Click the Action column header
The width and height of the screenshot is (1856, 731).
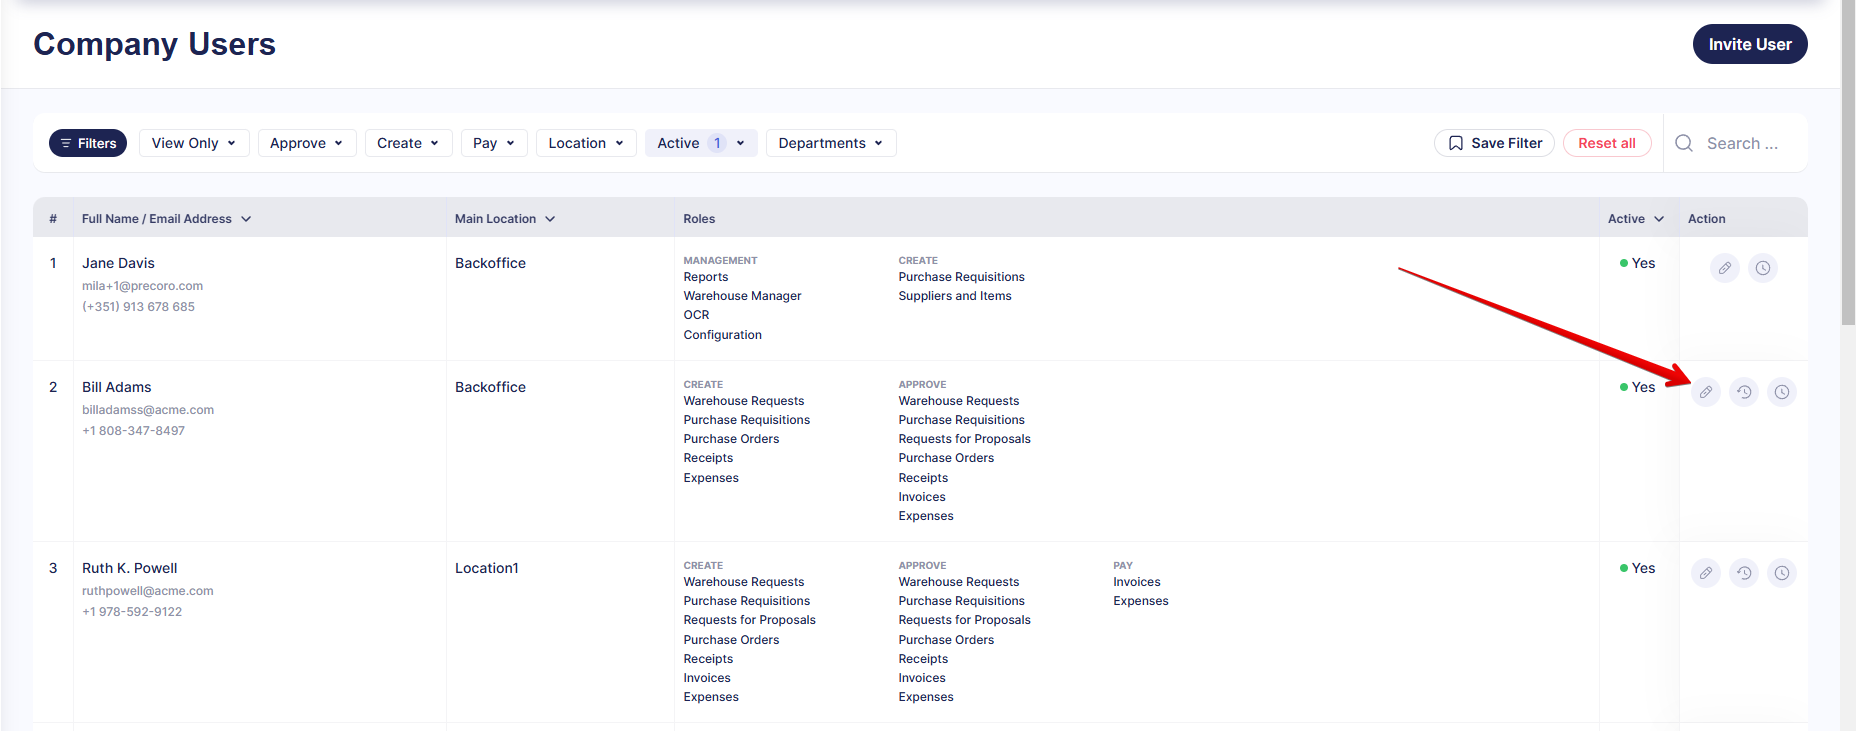[1706, 219]
